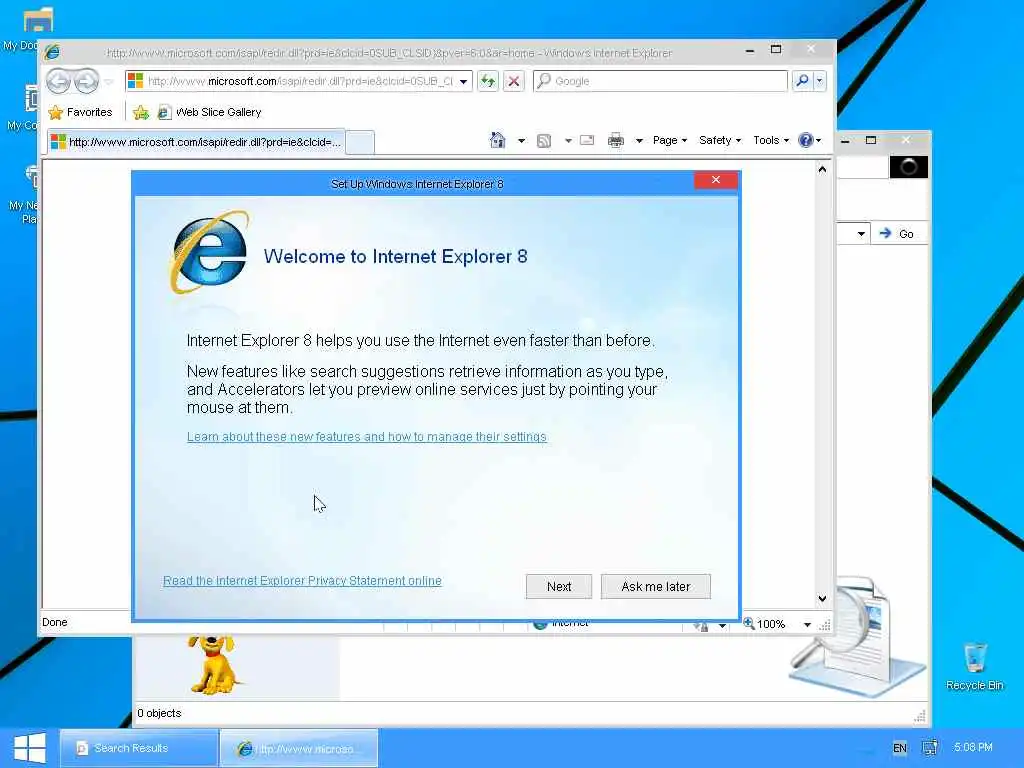Click the 0 objects status text
The image size is (1024, 768).
(x=159, y=713)
